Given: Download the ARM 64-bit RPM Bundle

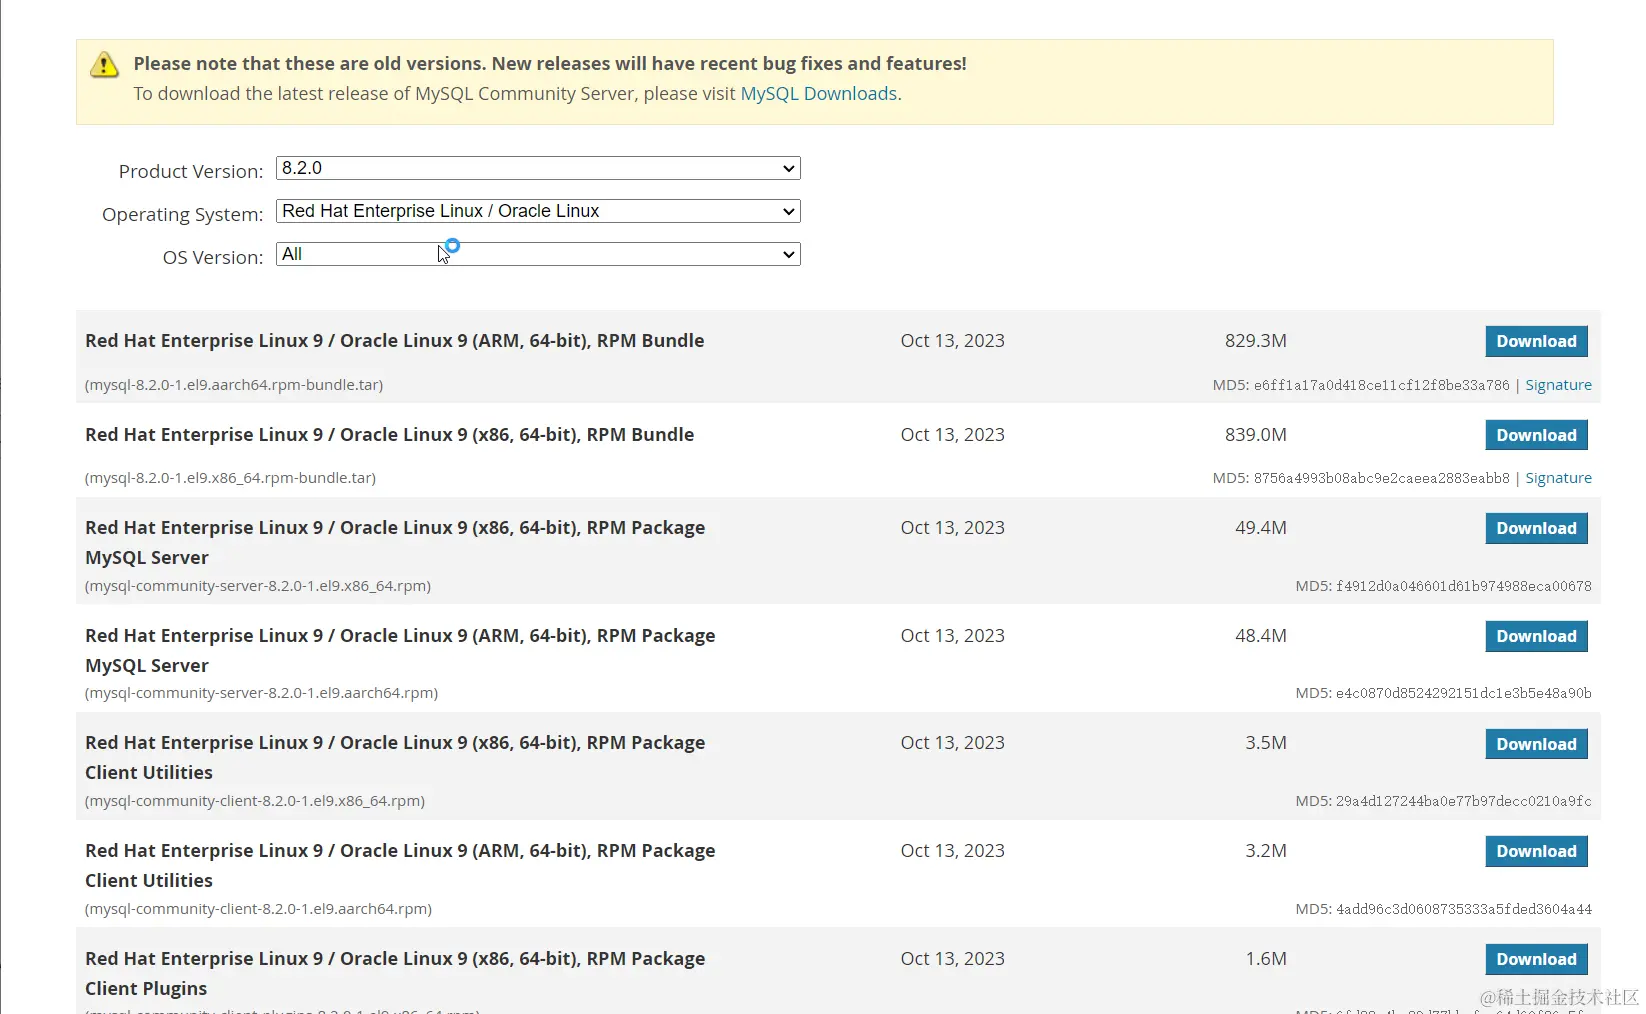Looking at the screenshot, I should 1536,341.
